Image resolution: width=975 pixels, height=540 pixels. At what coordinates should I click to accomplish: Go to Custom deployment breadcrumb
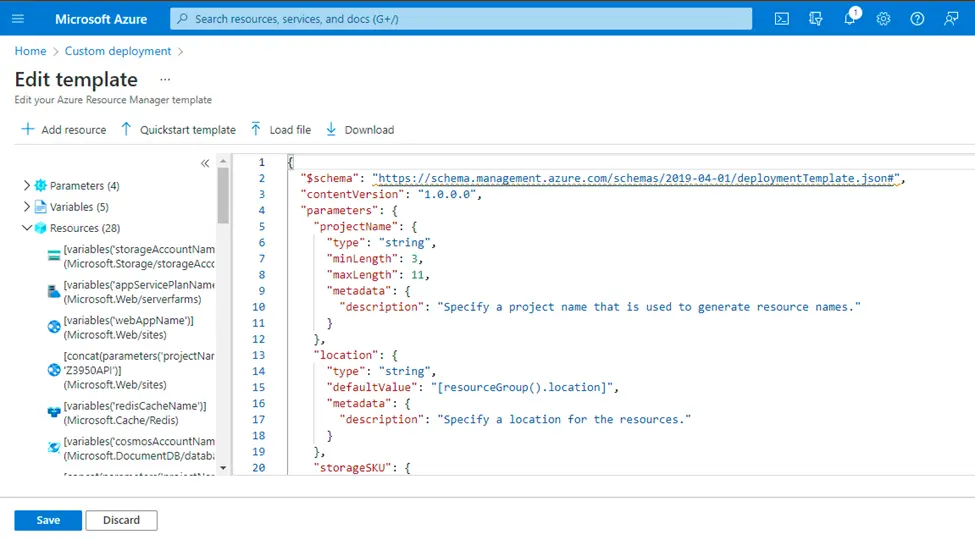[x=118, y=51]
